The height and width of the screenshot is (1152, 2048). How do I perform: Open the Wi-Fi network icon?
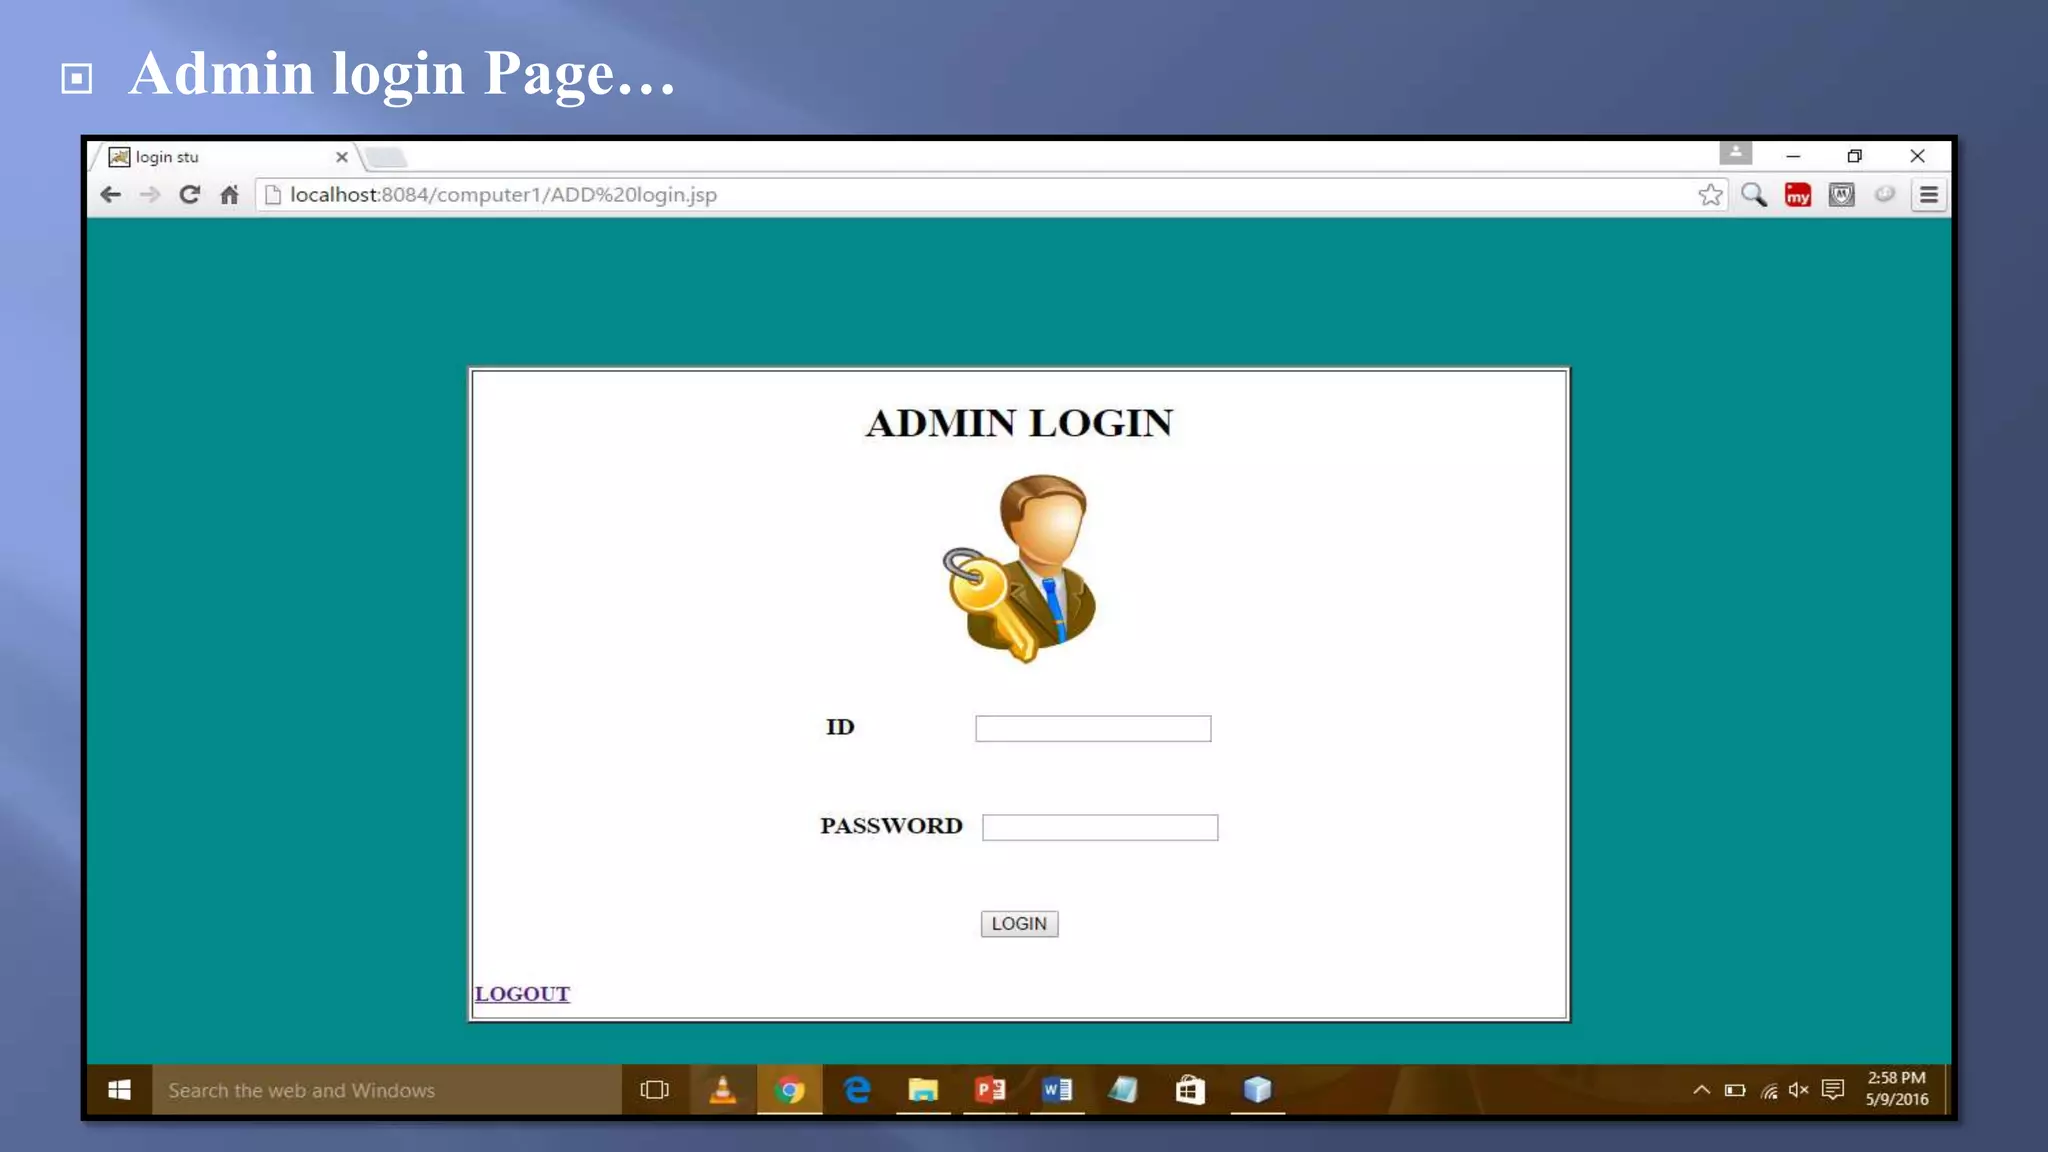point(1769,1090)
